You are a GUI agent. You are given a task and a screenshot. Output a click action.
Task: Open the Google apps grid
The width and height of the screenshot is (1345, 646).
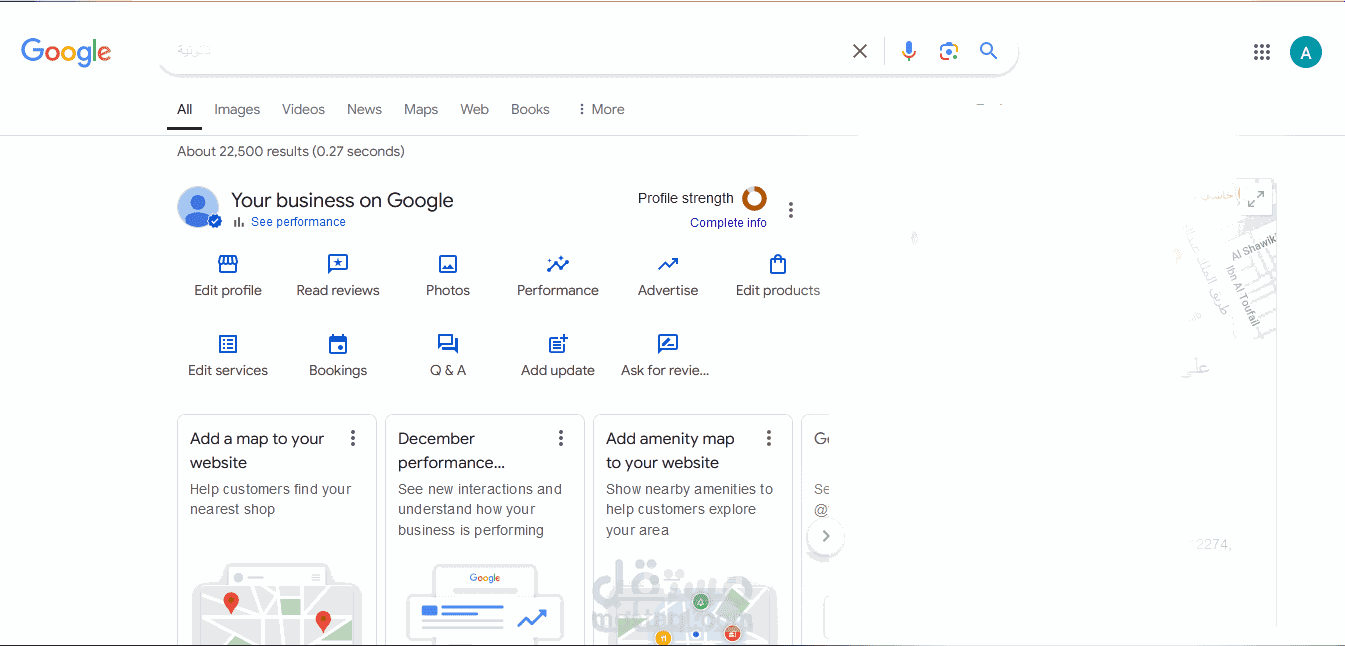1262,52
